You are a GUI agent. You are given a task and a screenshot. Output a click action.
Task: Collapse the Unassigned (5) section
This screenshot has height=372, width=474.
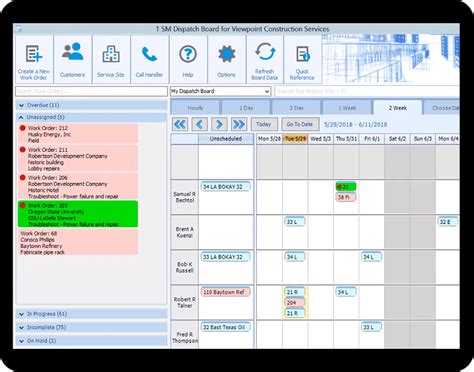tap(92, 117)
